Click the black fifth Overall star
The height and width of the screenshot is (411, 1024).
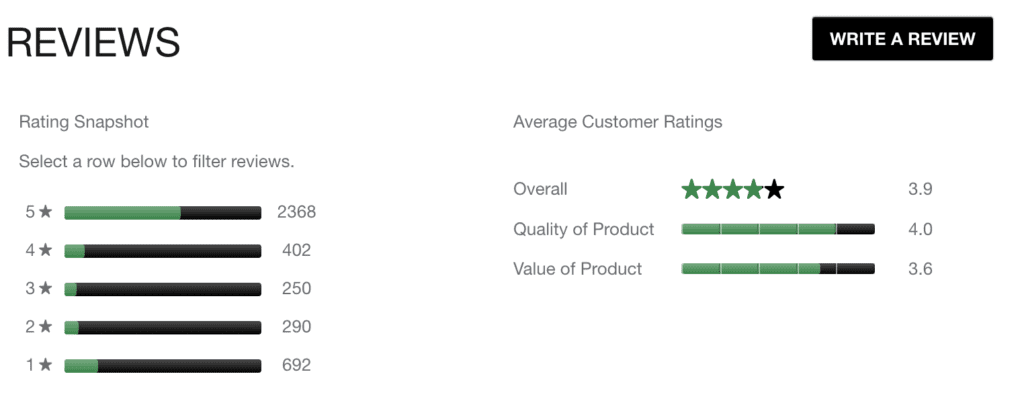[774, 189]
